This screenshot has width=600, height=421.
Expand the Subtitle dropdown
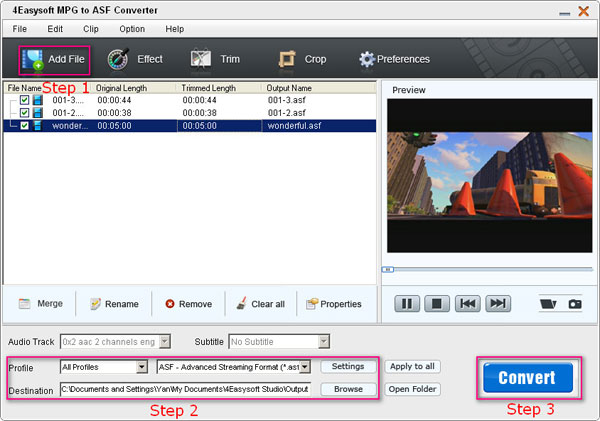click(x=324, y=341)
